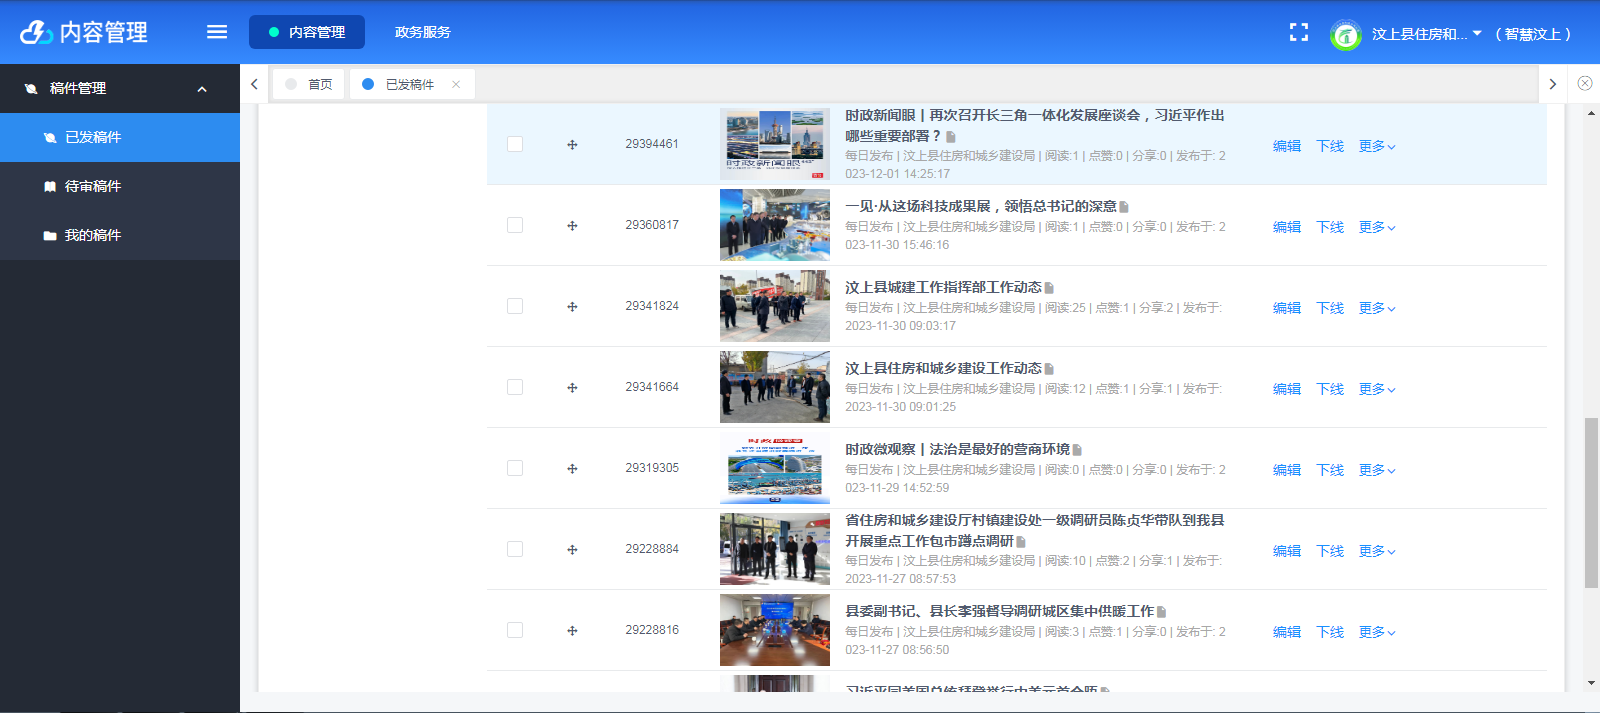Open 待审稿件 in the sidebar
The width and height of the screenshot is (1600, 713).
[x=120, y=186]
